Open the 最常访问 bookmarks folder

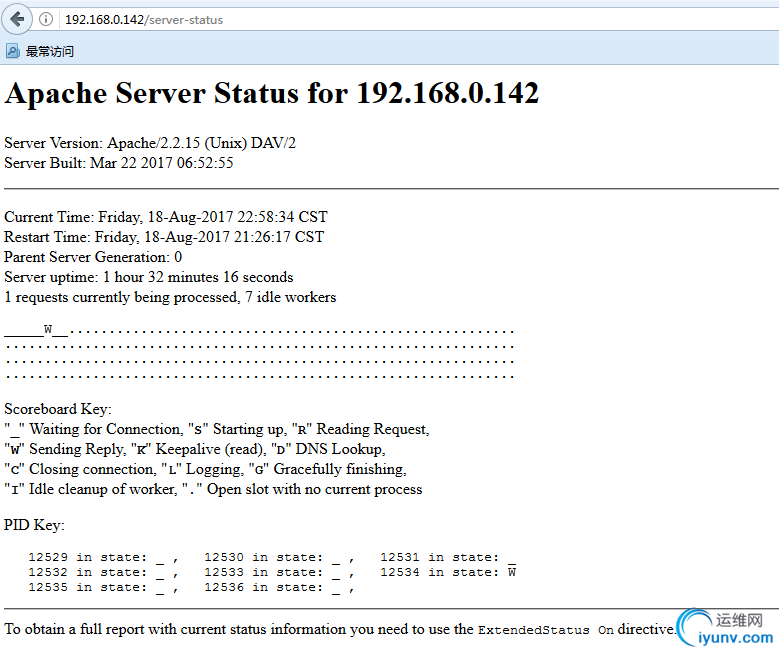pyautogui.click(x=40, y=51)
